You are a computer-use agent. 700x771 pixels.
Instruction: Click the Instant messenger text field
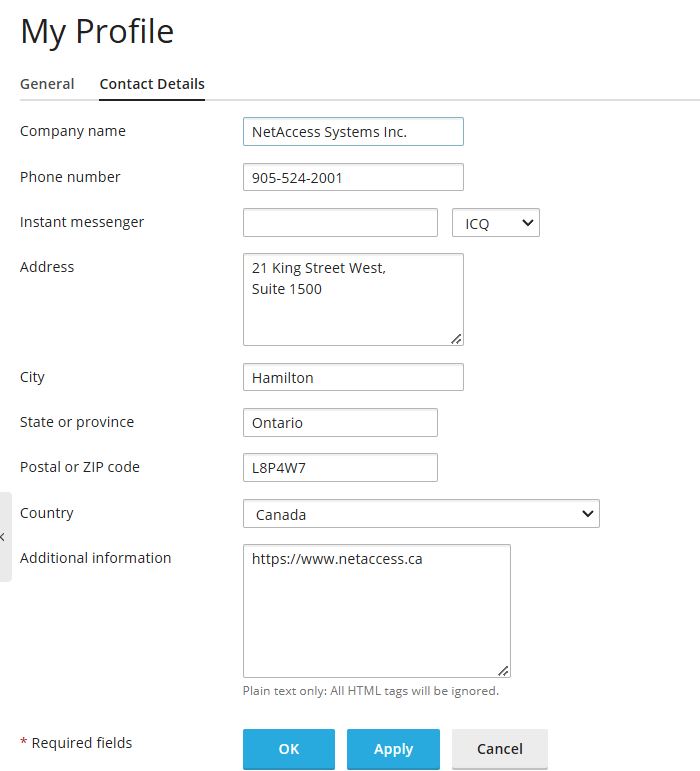pos(340,223)
